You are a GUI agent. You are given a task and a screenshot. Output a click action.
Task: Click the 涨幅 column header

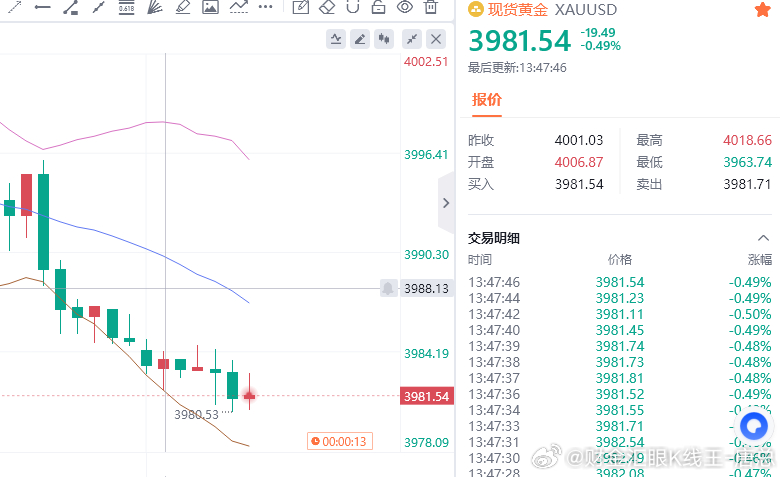760,260
